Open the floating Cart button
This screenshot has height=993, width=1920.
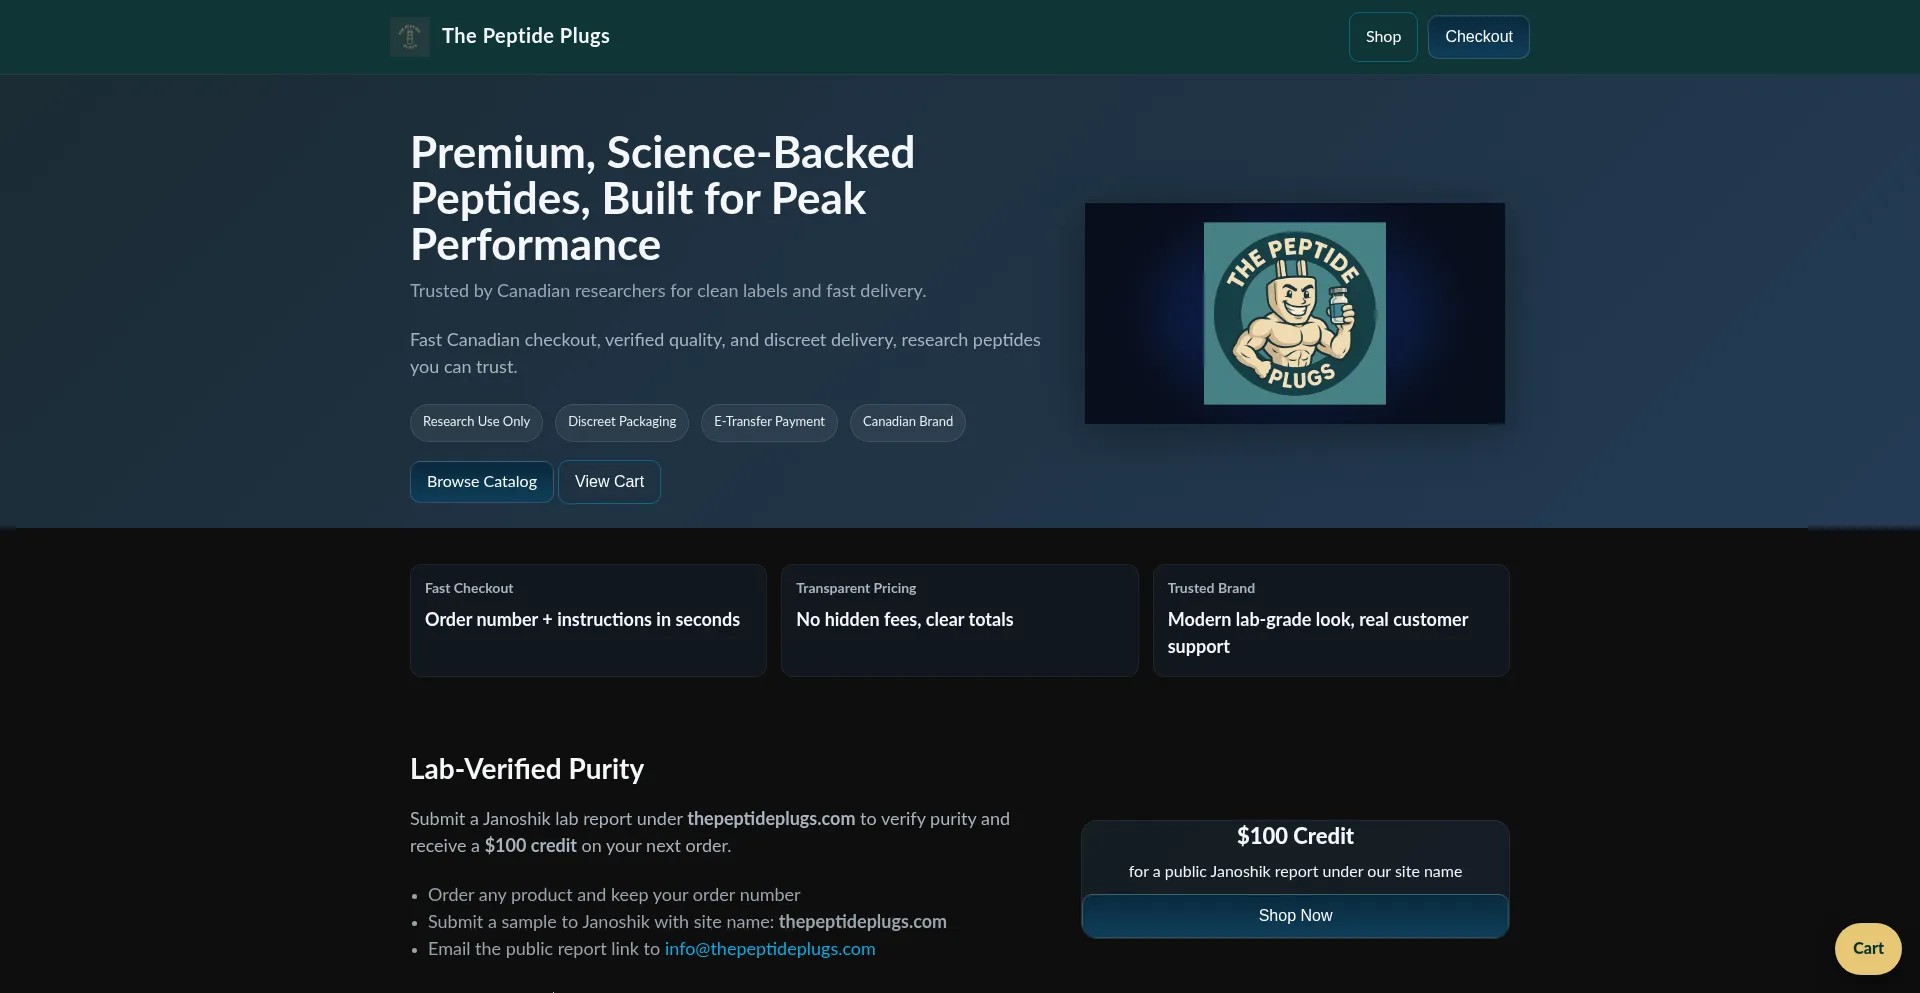(1868, 948)
